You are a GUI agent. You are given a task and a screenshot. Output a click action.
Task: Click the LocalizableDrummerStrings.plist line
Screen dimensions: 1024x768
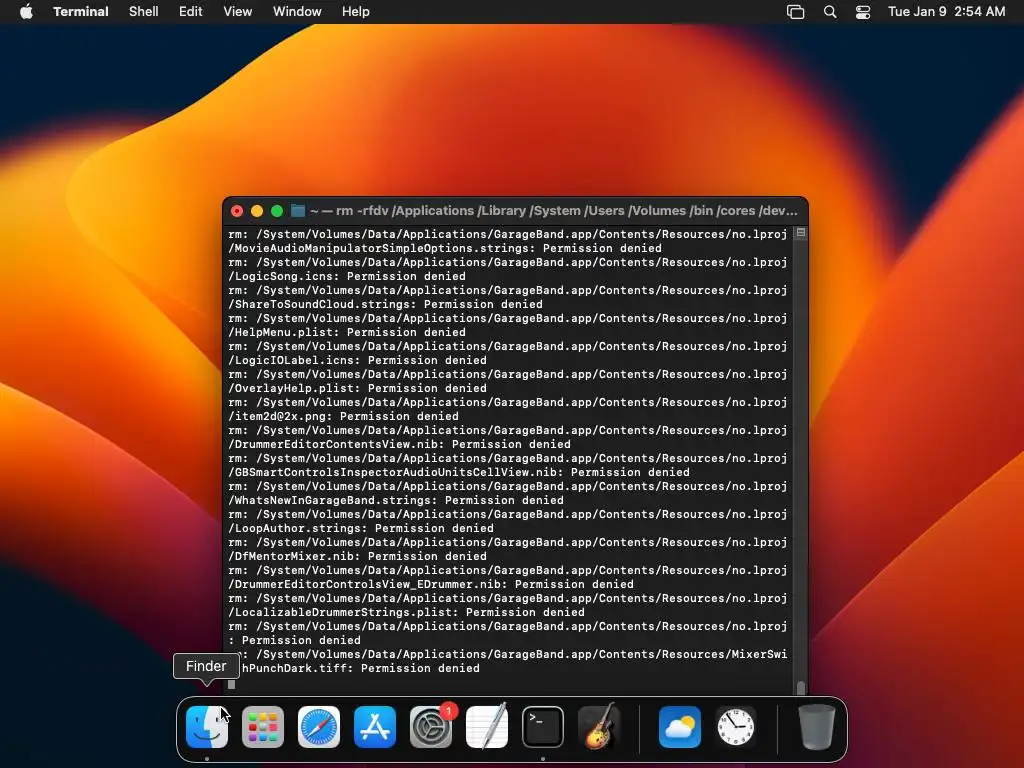tap(406, 613)
